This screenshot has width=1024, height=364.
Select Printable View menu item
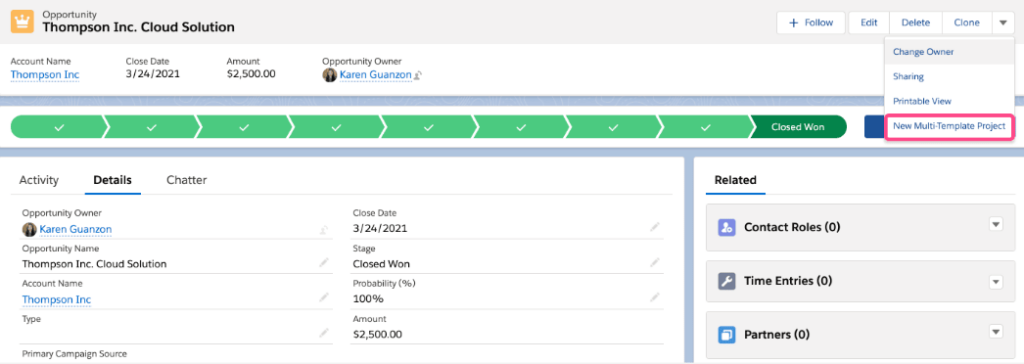pos(950,101)
